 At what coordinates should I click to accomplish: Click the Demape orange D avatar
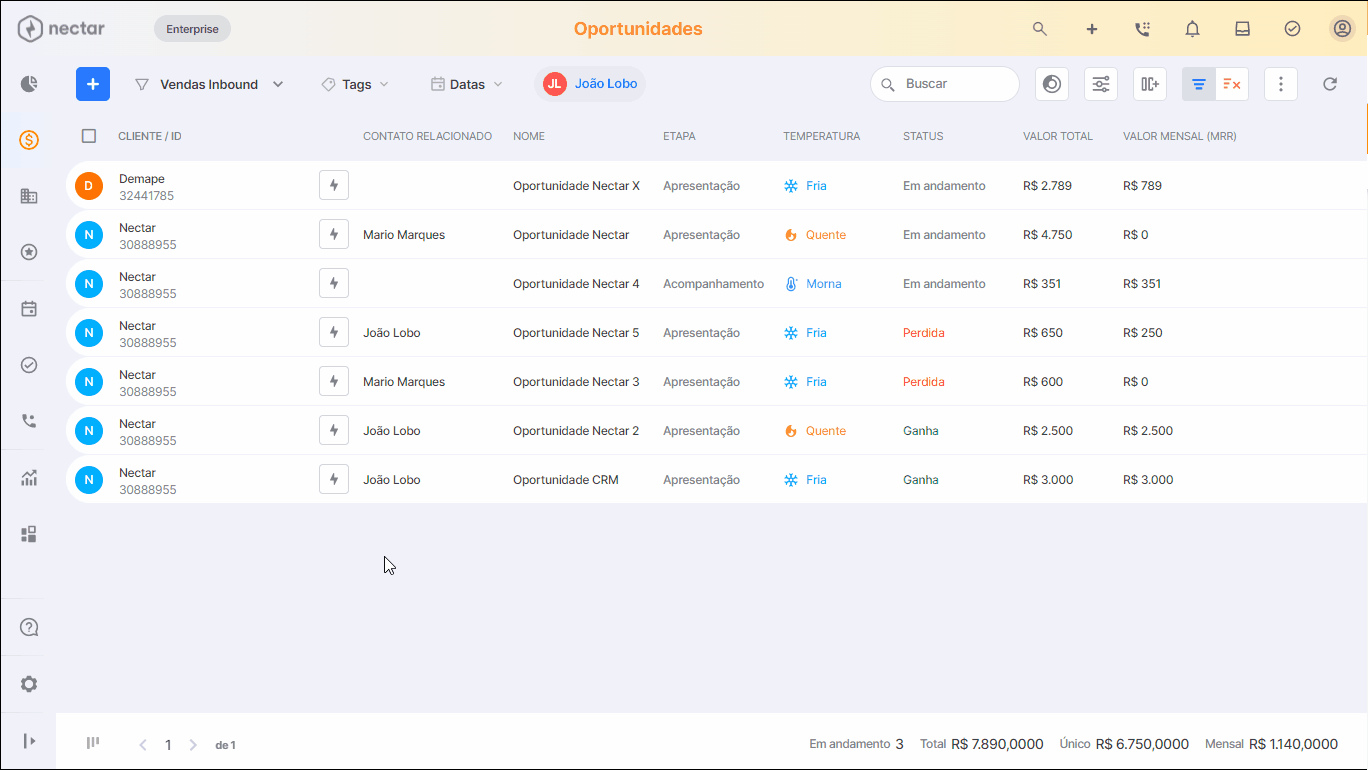click(x=89, y=185)
